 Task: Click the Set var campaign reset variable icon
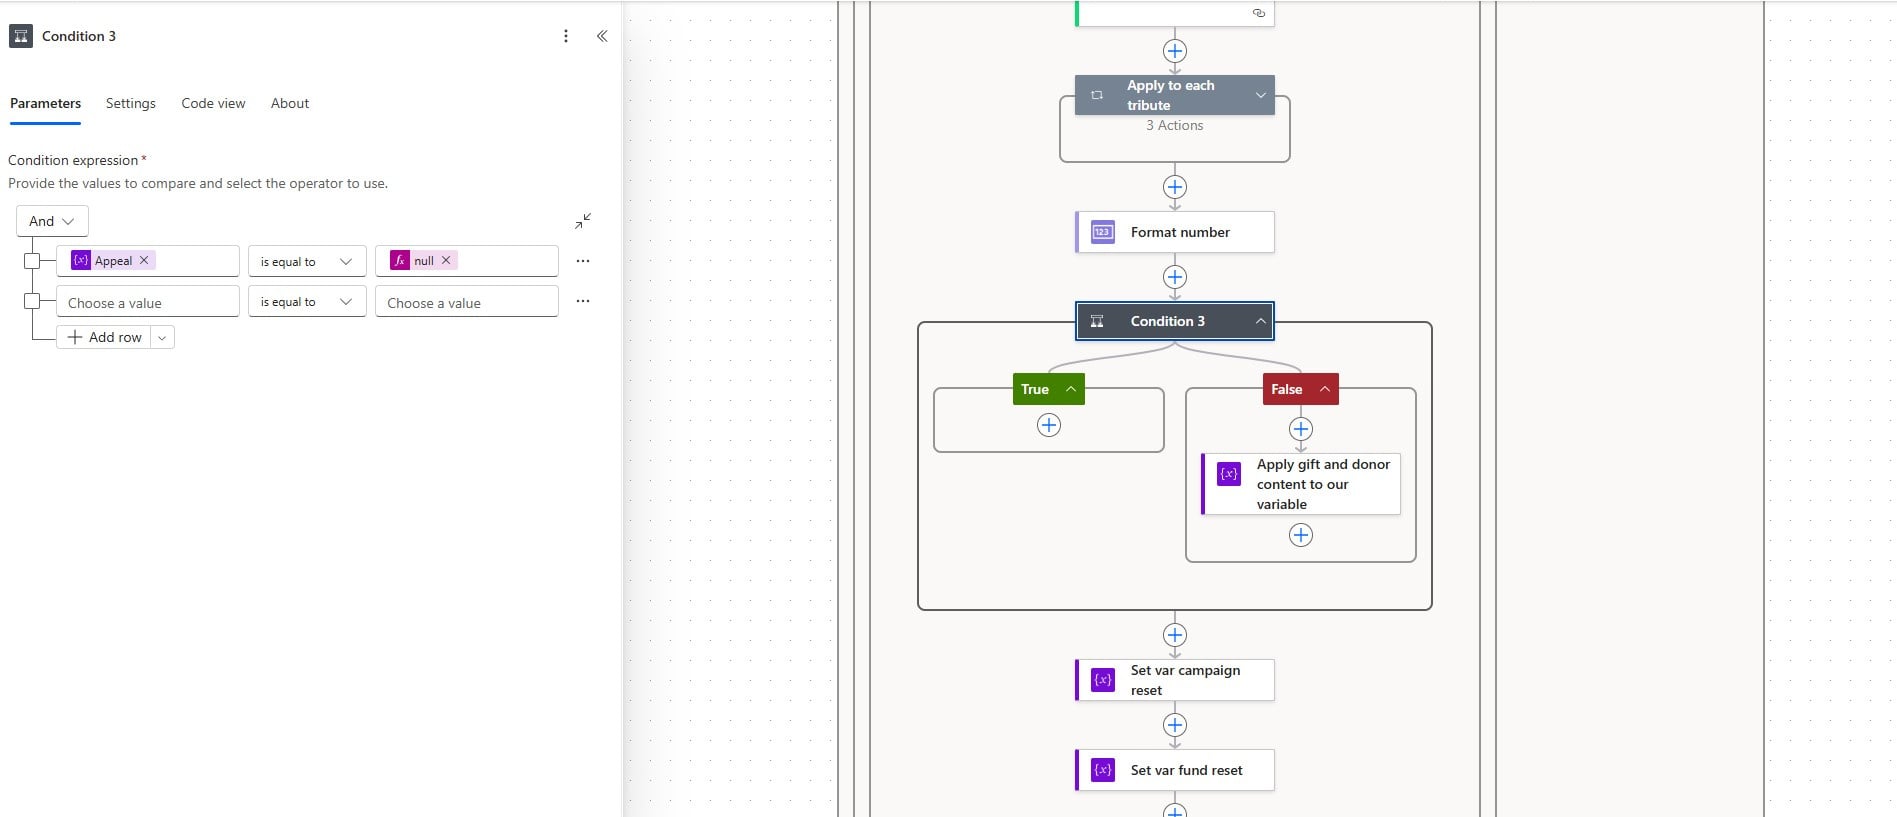1103,680
